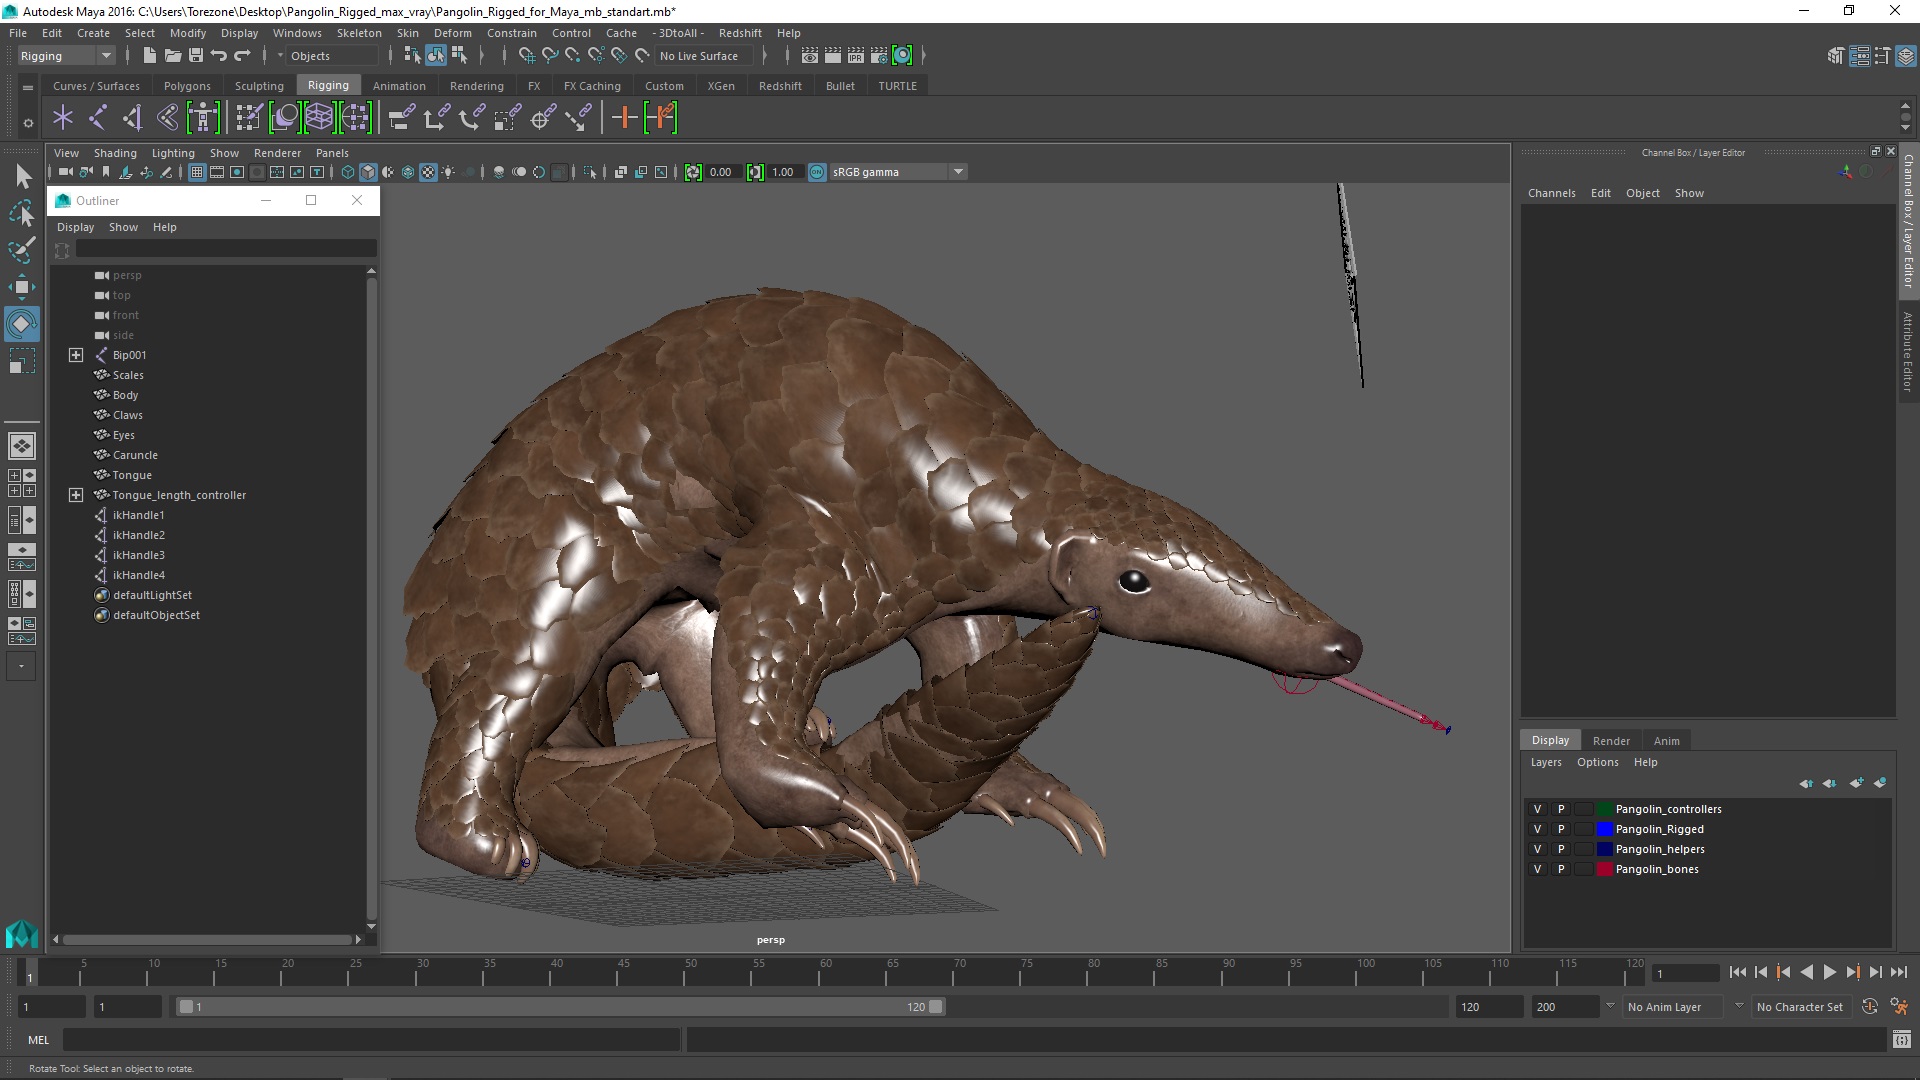Expand the Bip001 node in Outliner

click(76, 355)
